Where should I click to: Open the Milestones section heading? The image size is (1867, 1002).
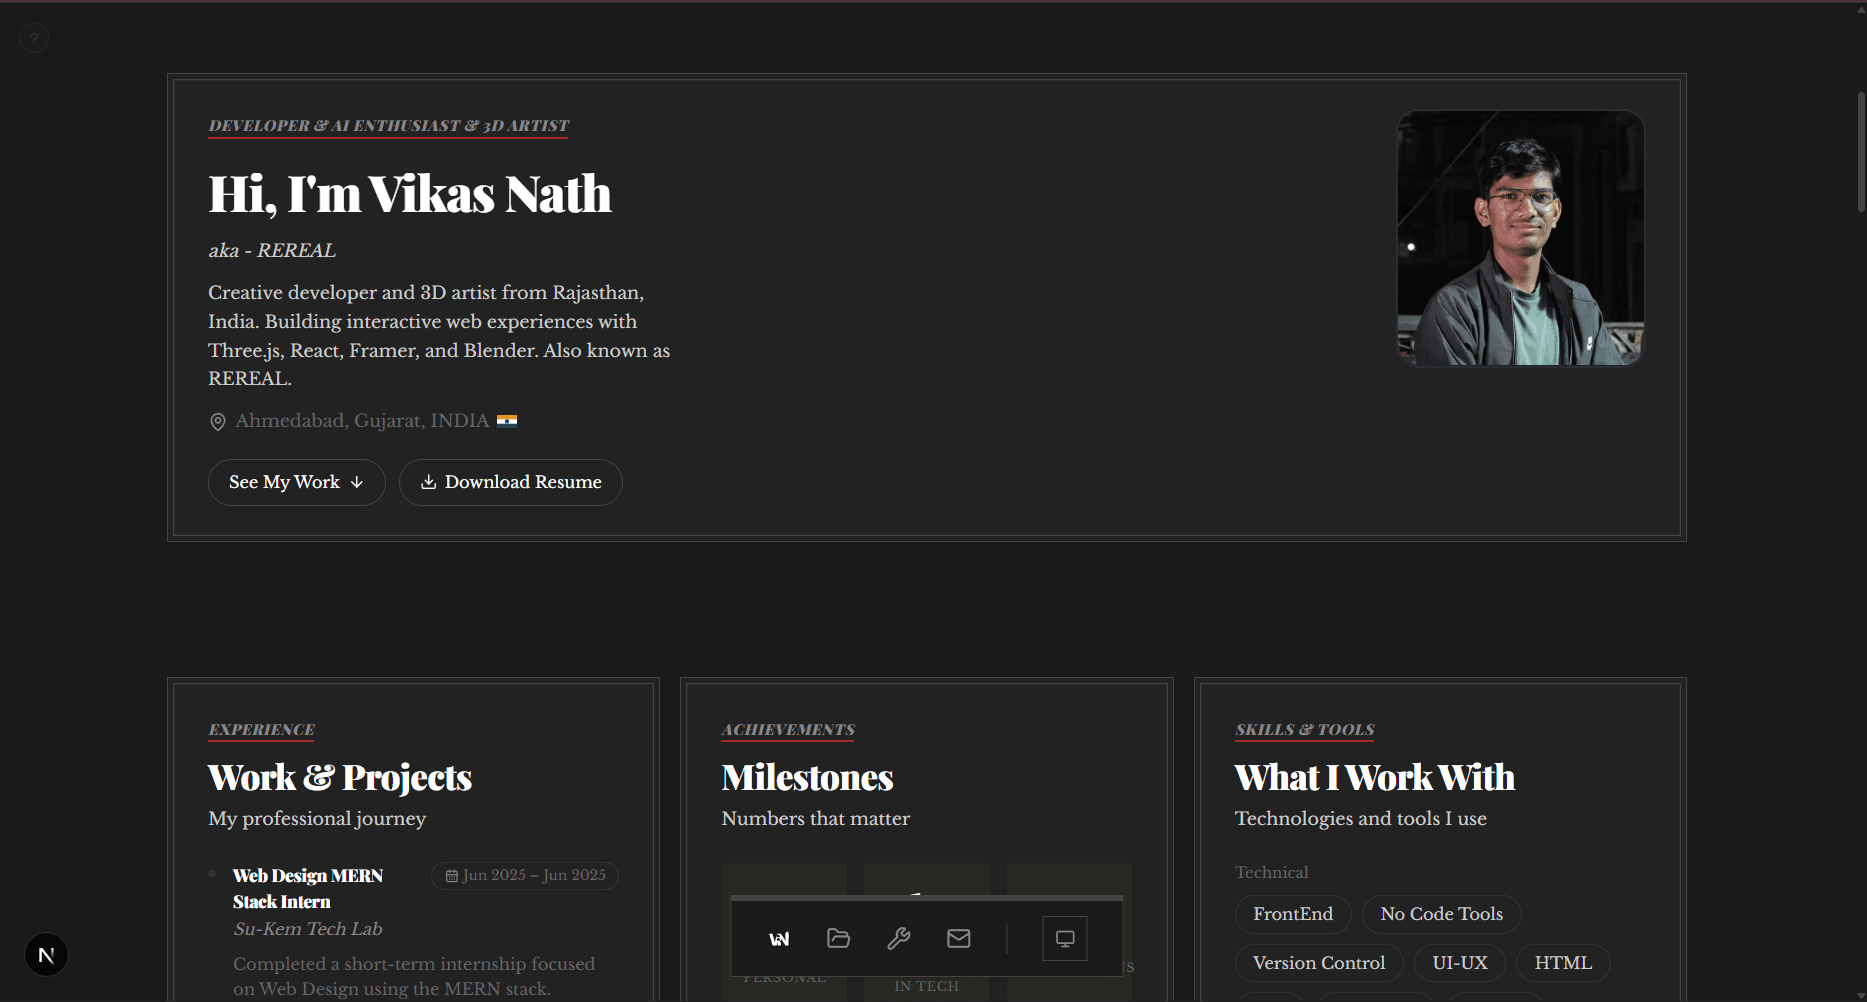click(807, 777)
